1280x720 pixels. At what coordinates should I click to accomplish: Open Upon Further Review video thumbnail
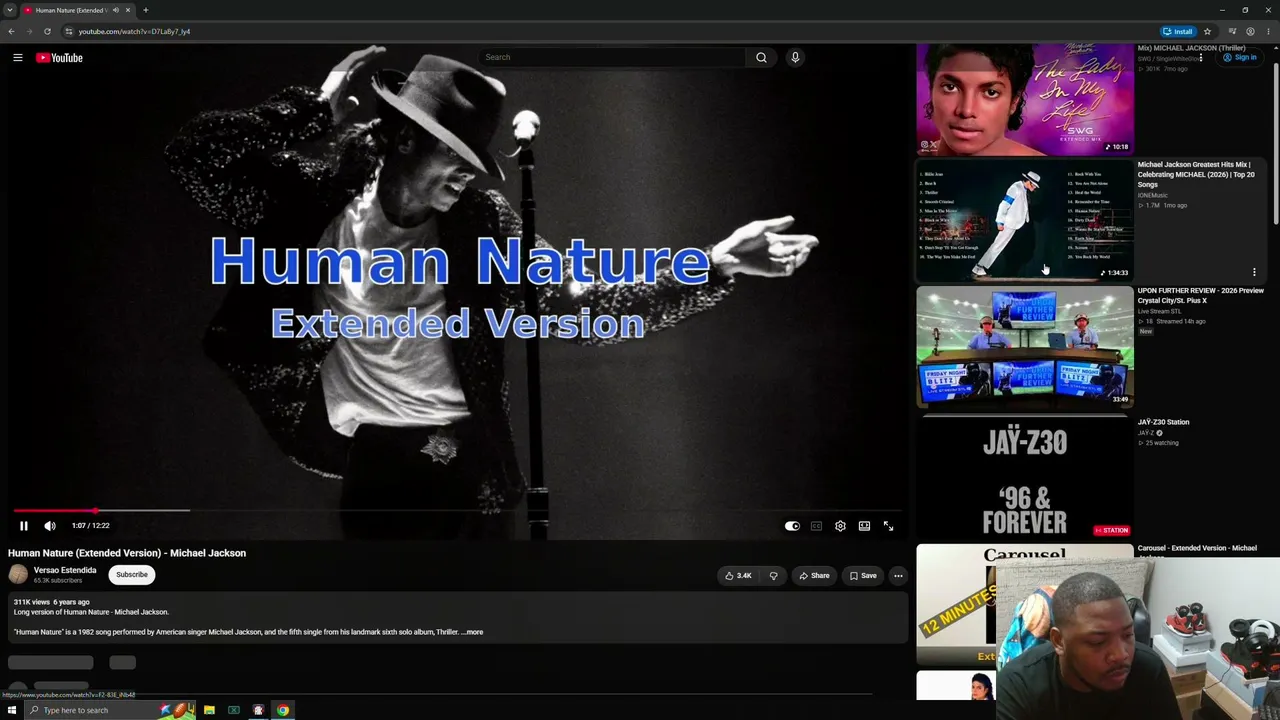point(1025,347)
